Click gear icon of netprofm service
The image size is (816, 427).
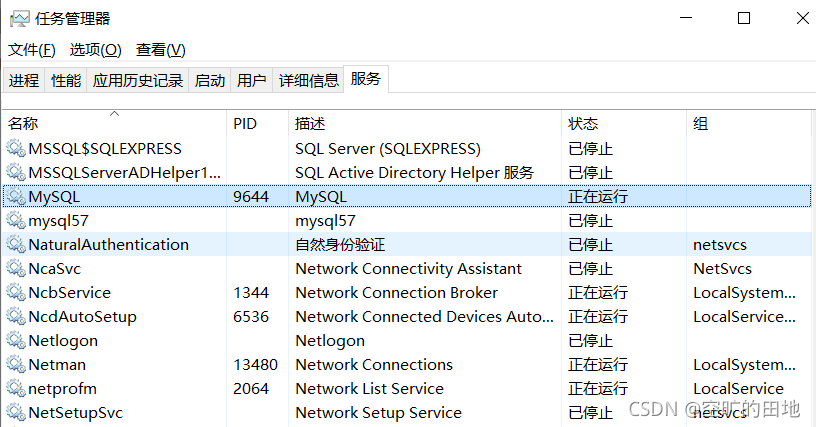(16, 389)
